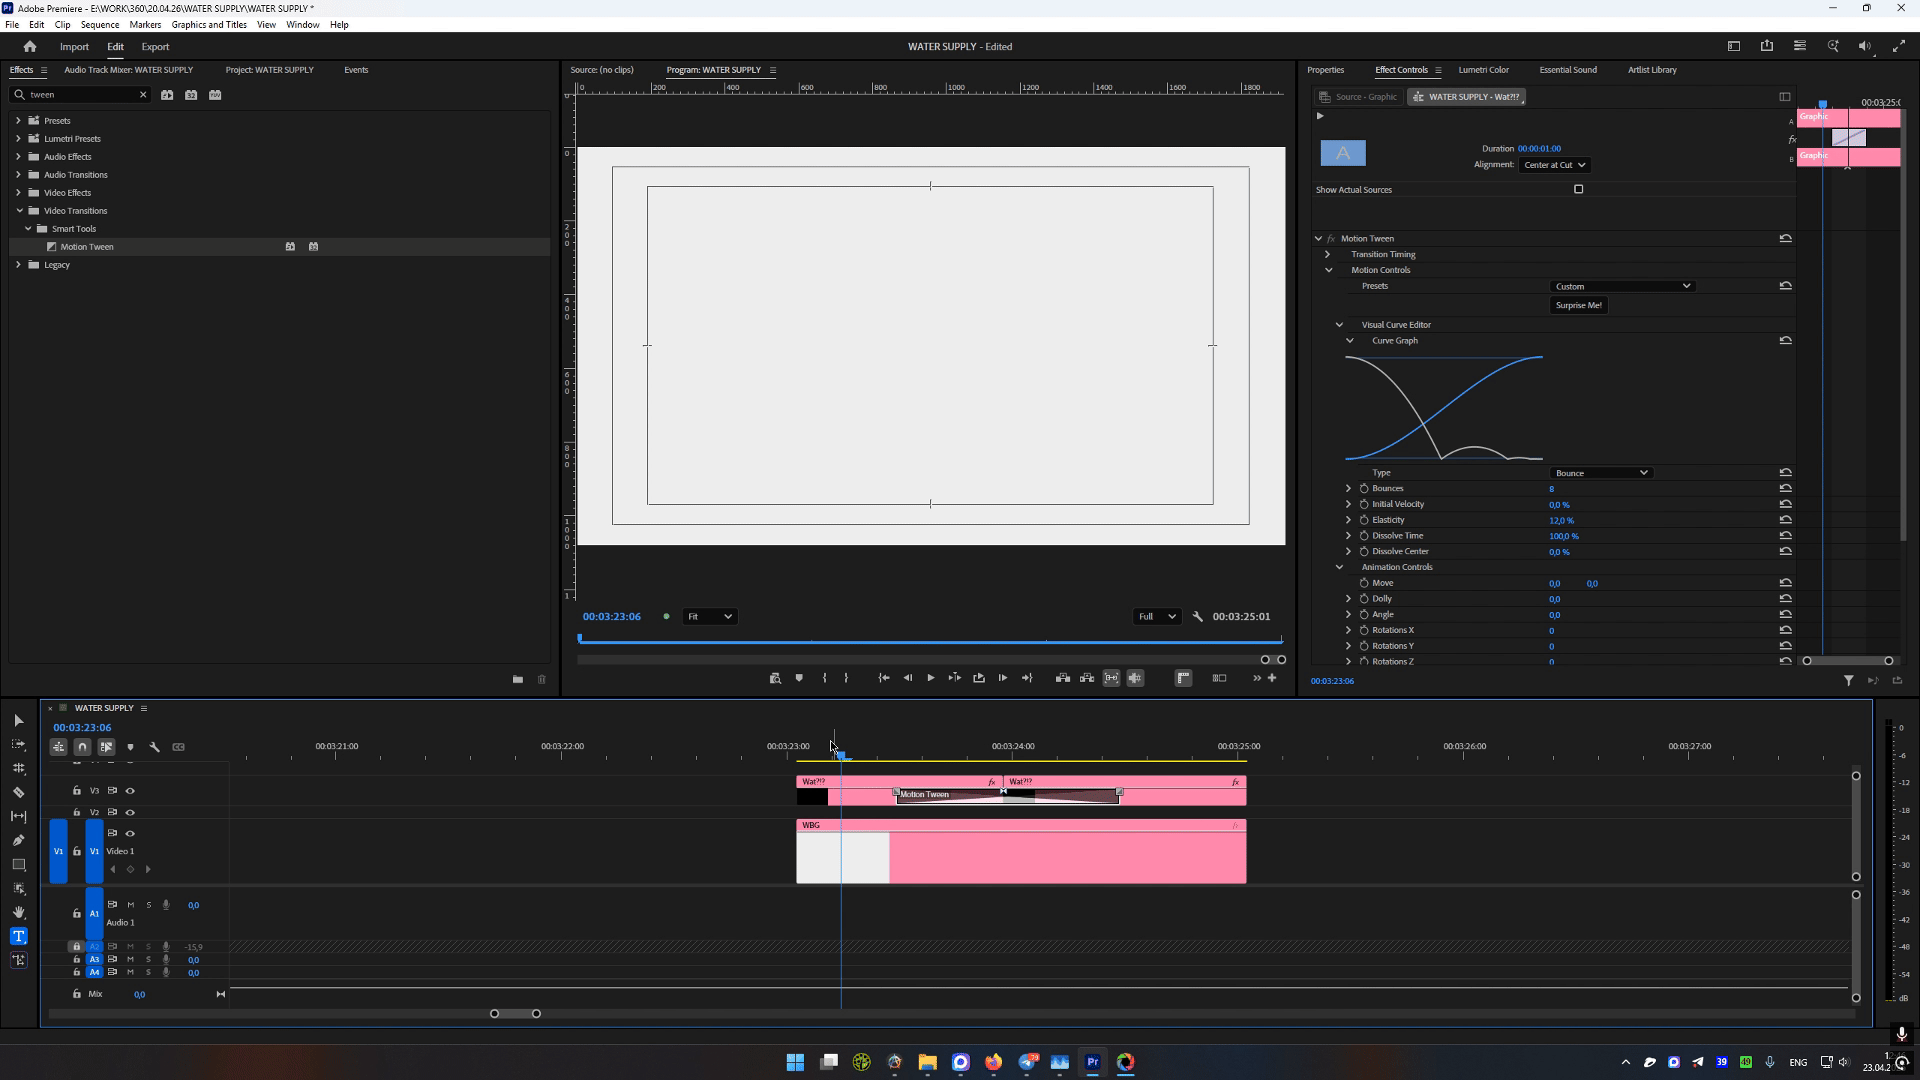The width and height of the screenshot is (1920, 1080).
Task: Click the Selection tool arrow
Action: [x=18, y=720]
